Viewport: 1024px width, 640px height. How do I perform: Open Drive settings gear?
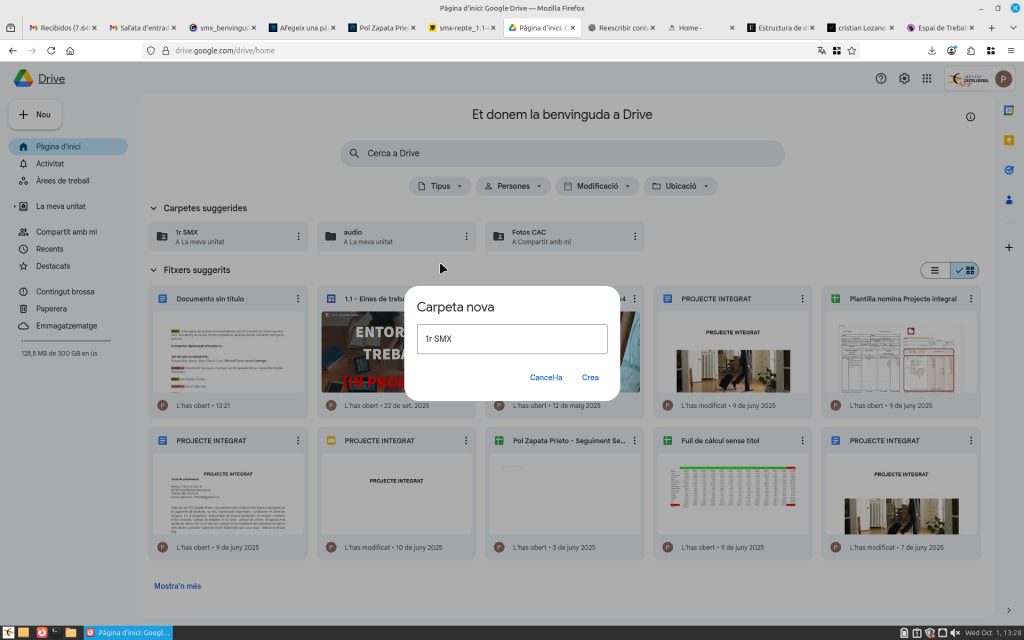[x=904, y=79]
